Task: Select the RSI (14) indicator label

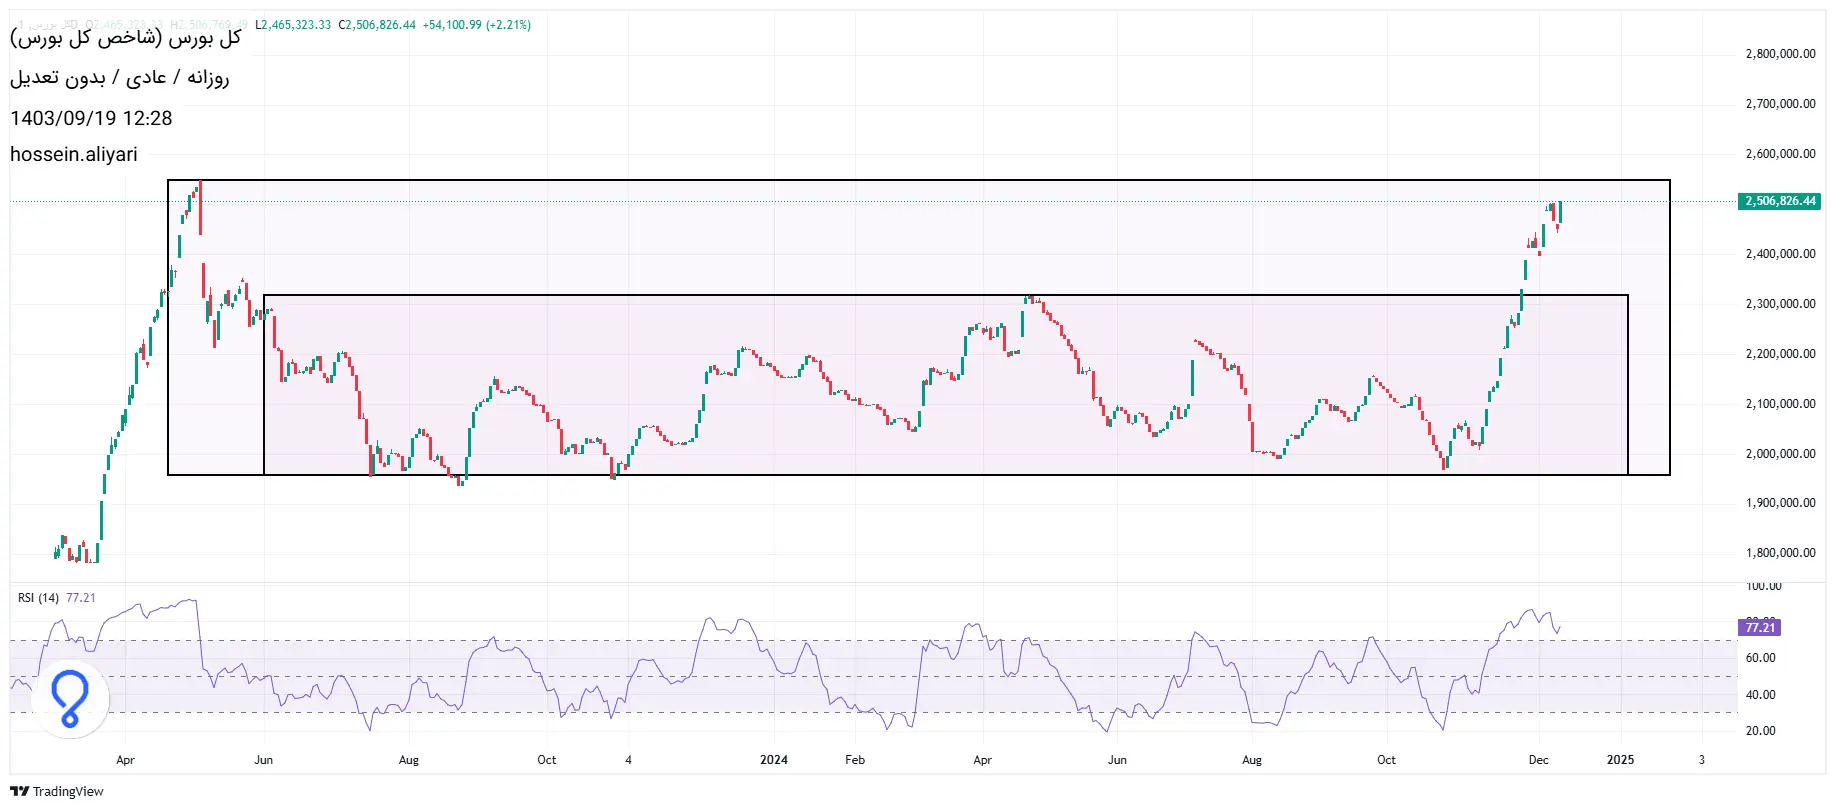Action: [x=38, y=598]
